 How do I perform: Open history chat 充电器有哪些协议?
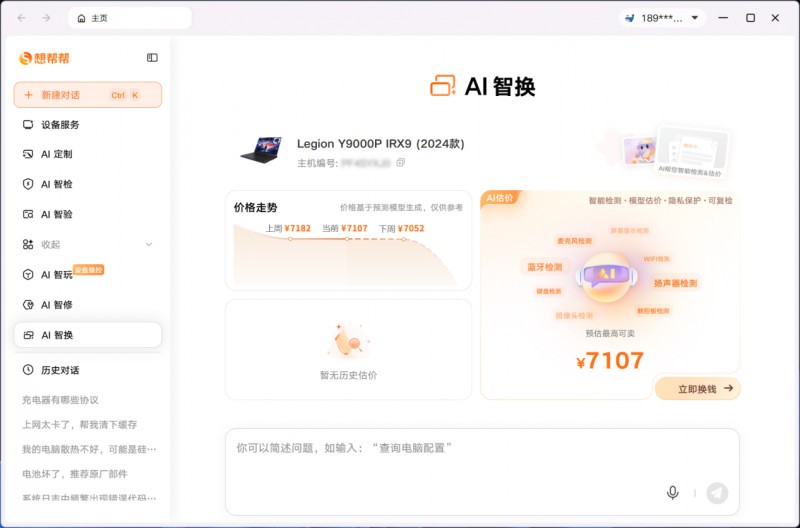point(60,400)
